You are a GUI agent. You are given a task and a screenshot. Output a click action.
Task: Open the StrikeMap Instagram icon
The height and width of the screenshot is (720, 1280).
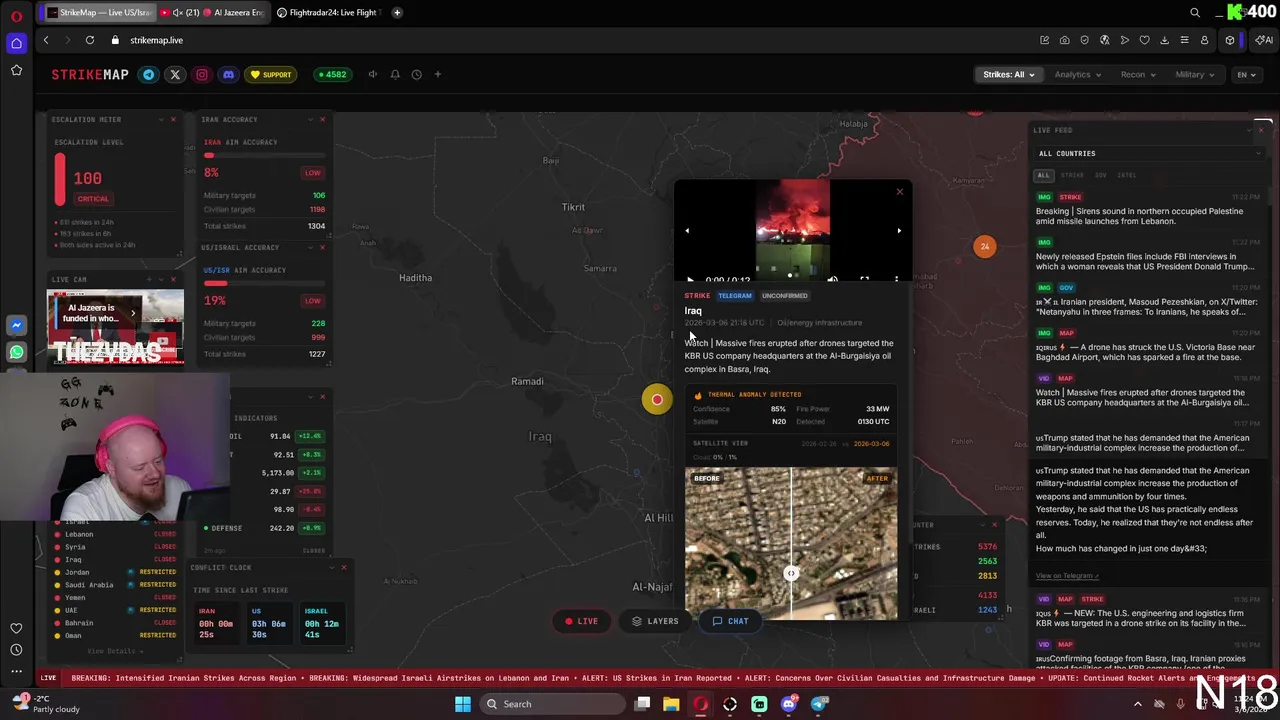(x=202, y=74)
